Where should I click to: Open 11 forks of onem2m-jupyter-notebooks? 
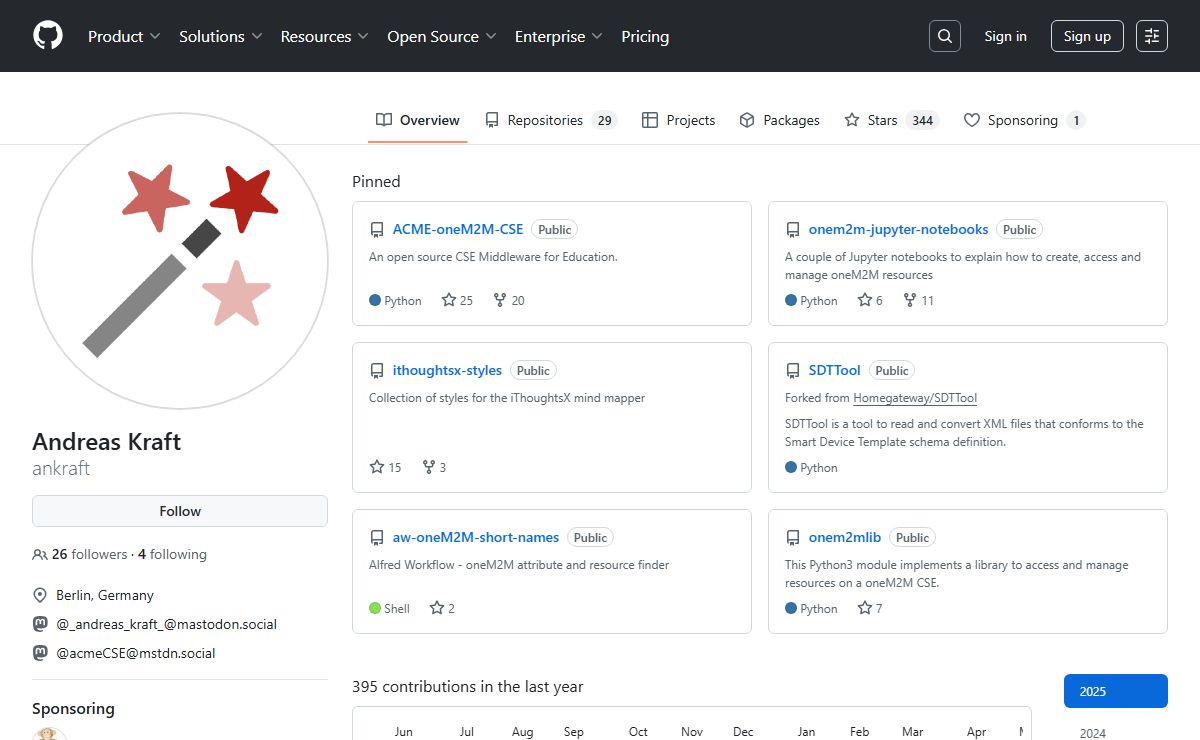pos(918,300)
